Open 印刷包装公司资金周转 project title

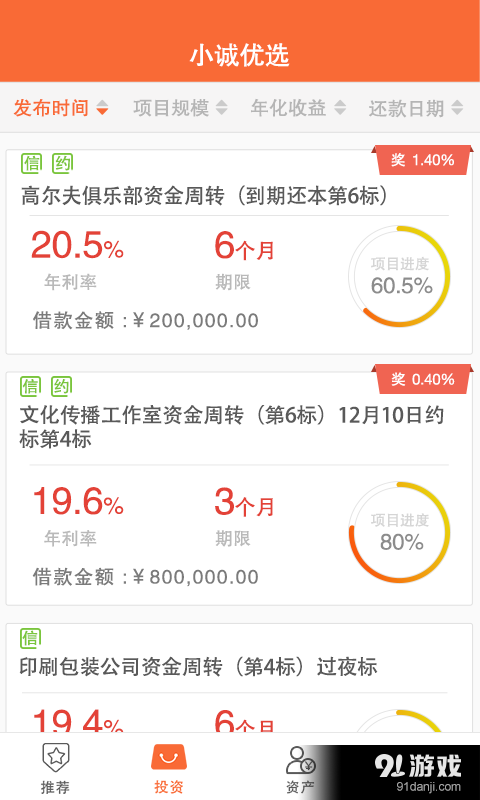pyautogui.click(x=198, y=667)
